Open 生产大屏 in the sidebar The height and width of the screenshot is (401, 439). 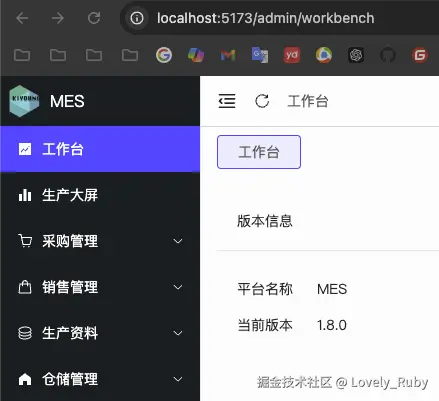coord(100,195)
